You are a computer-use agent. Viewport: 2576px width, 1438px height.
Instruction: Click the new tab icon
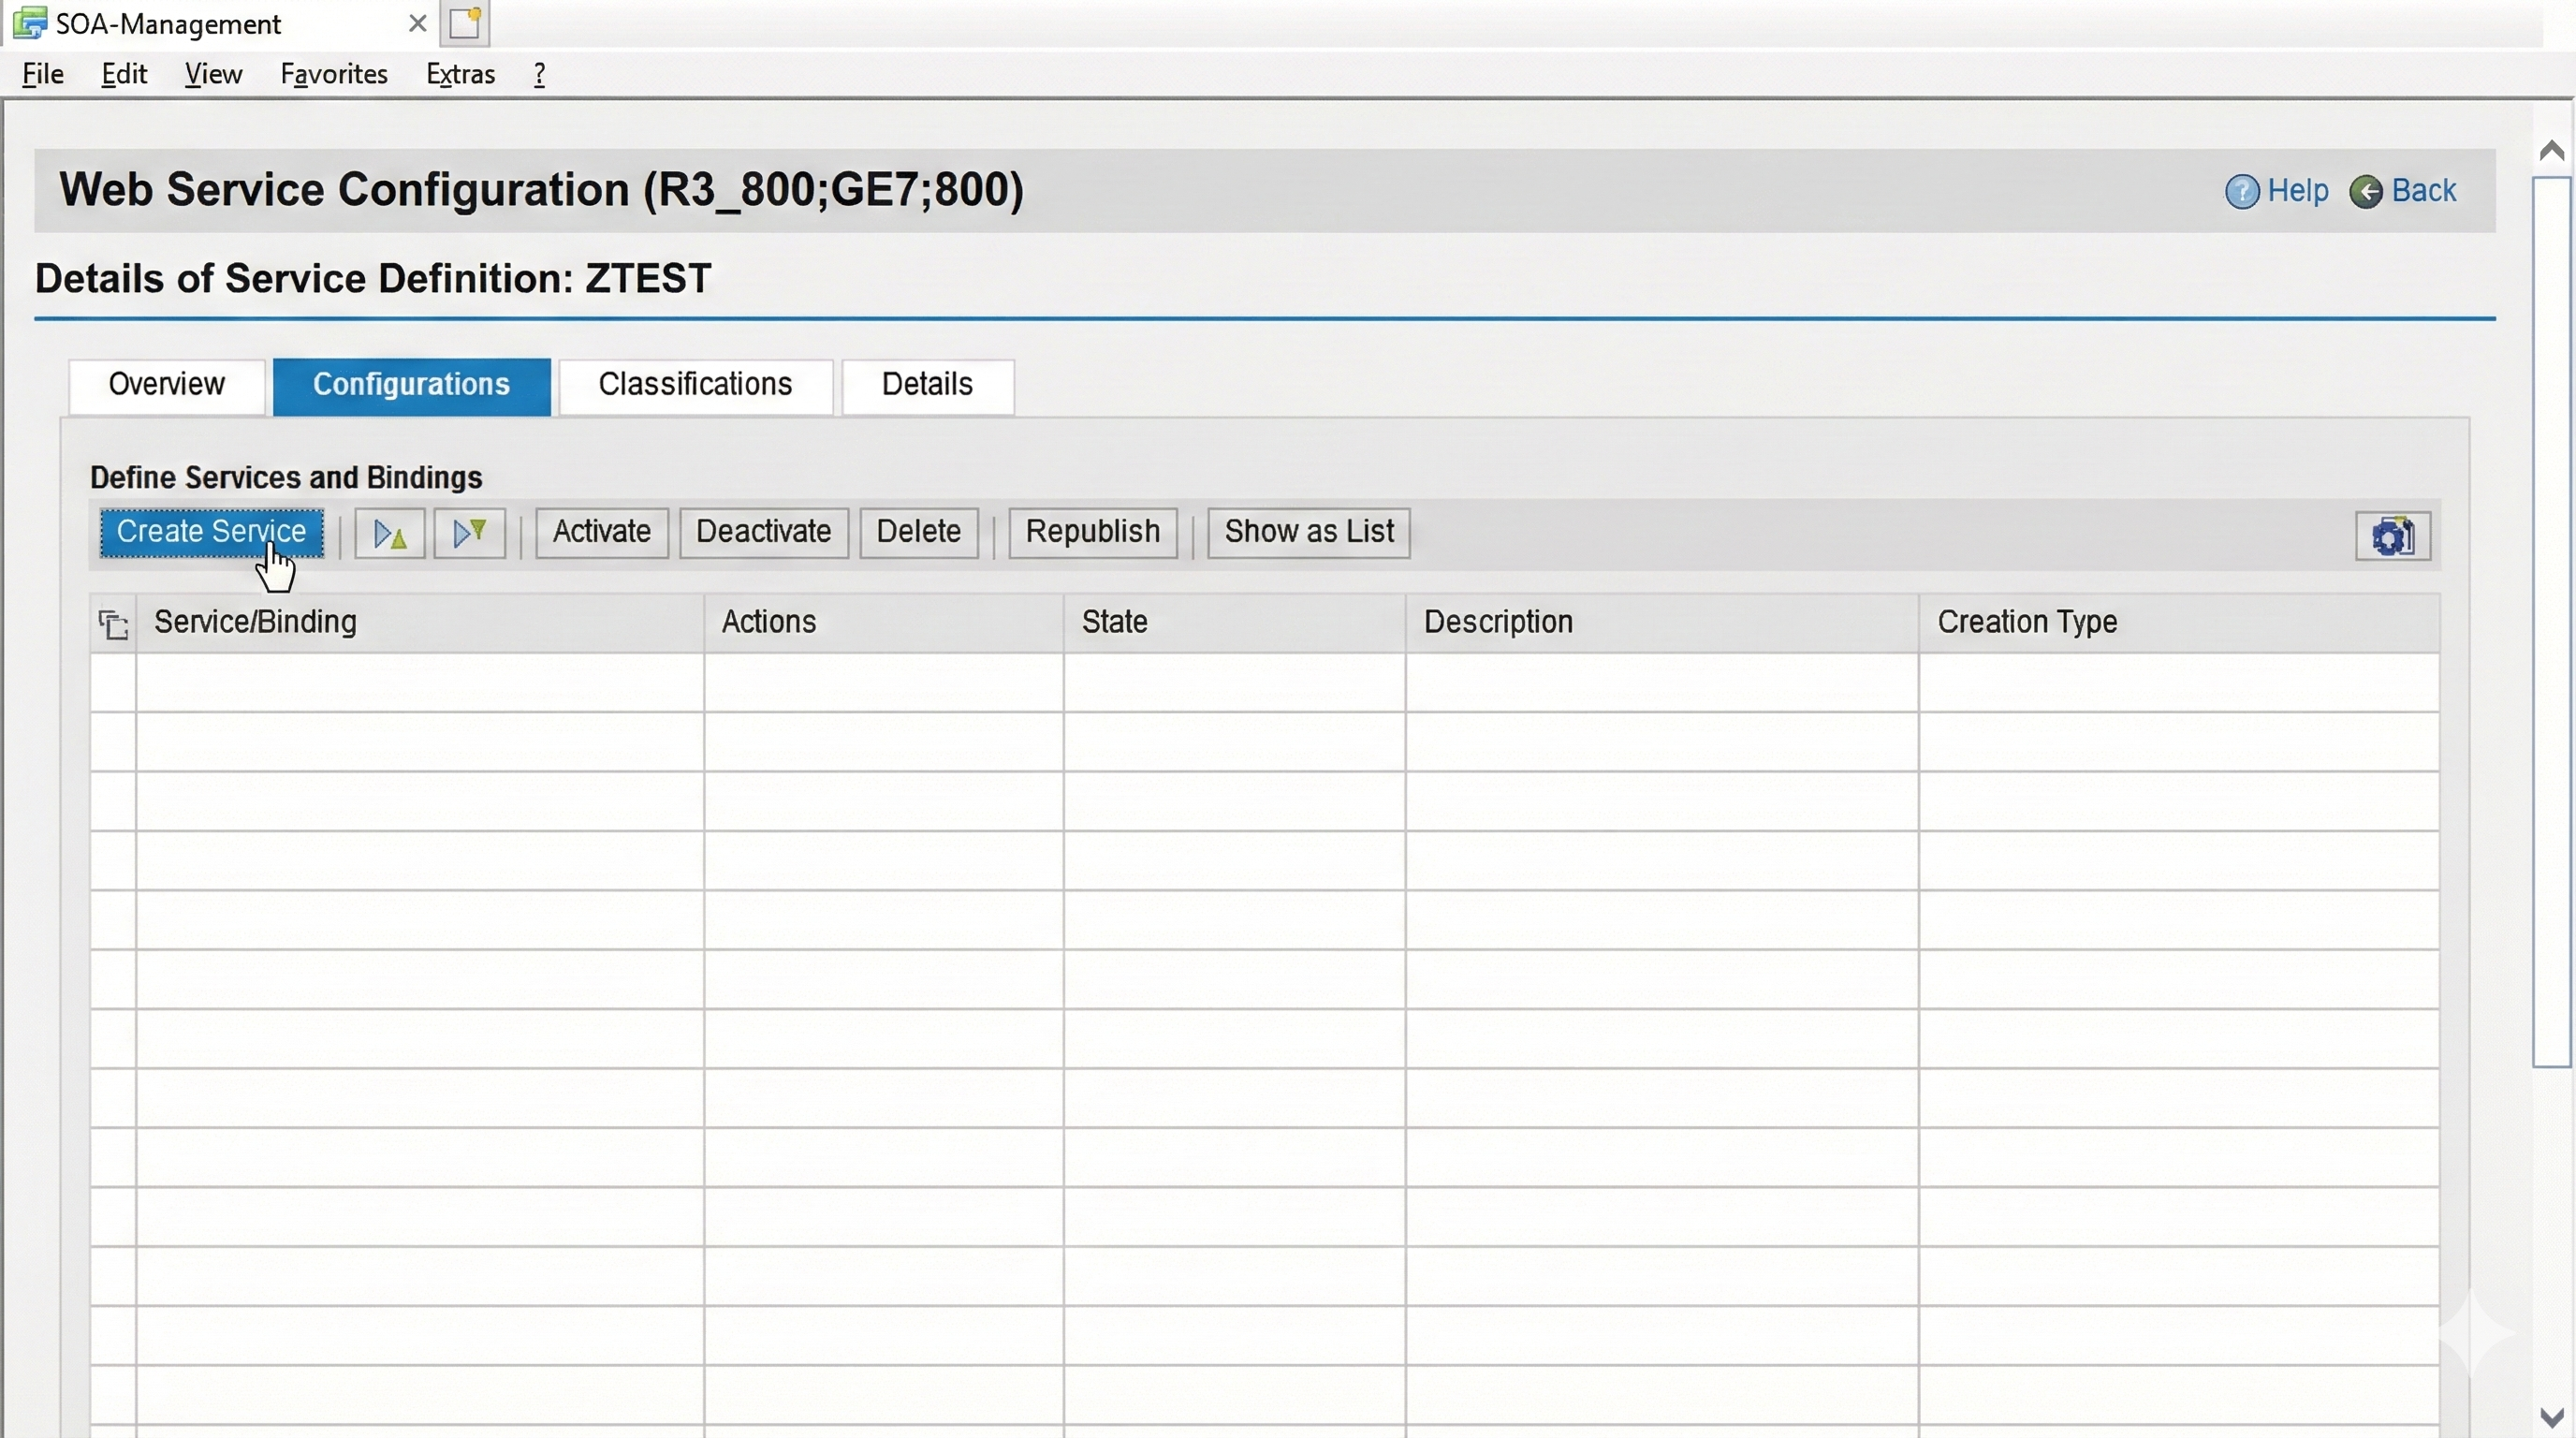(465, 23)
